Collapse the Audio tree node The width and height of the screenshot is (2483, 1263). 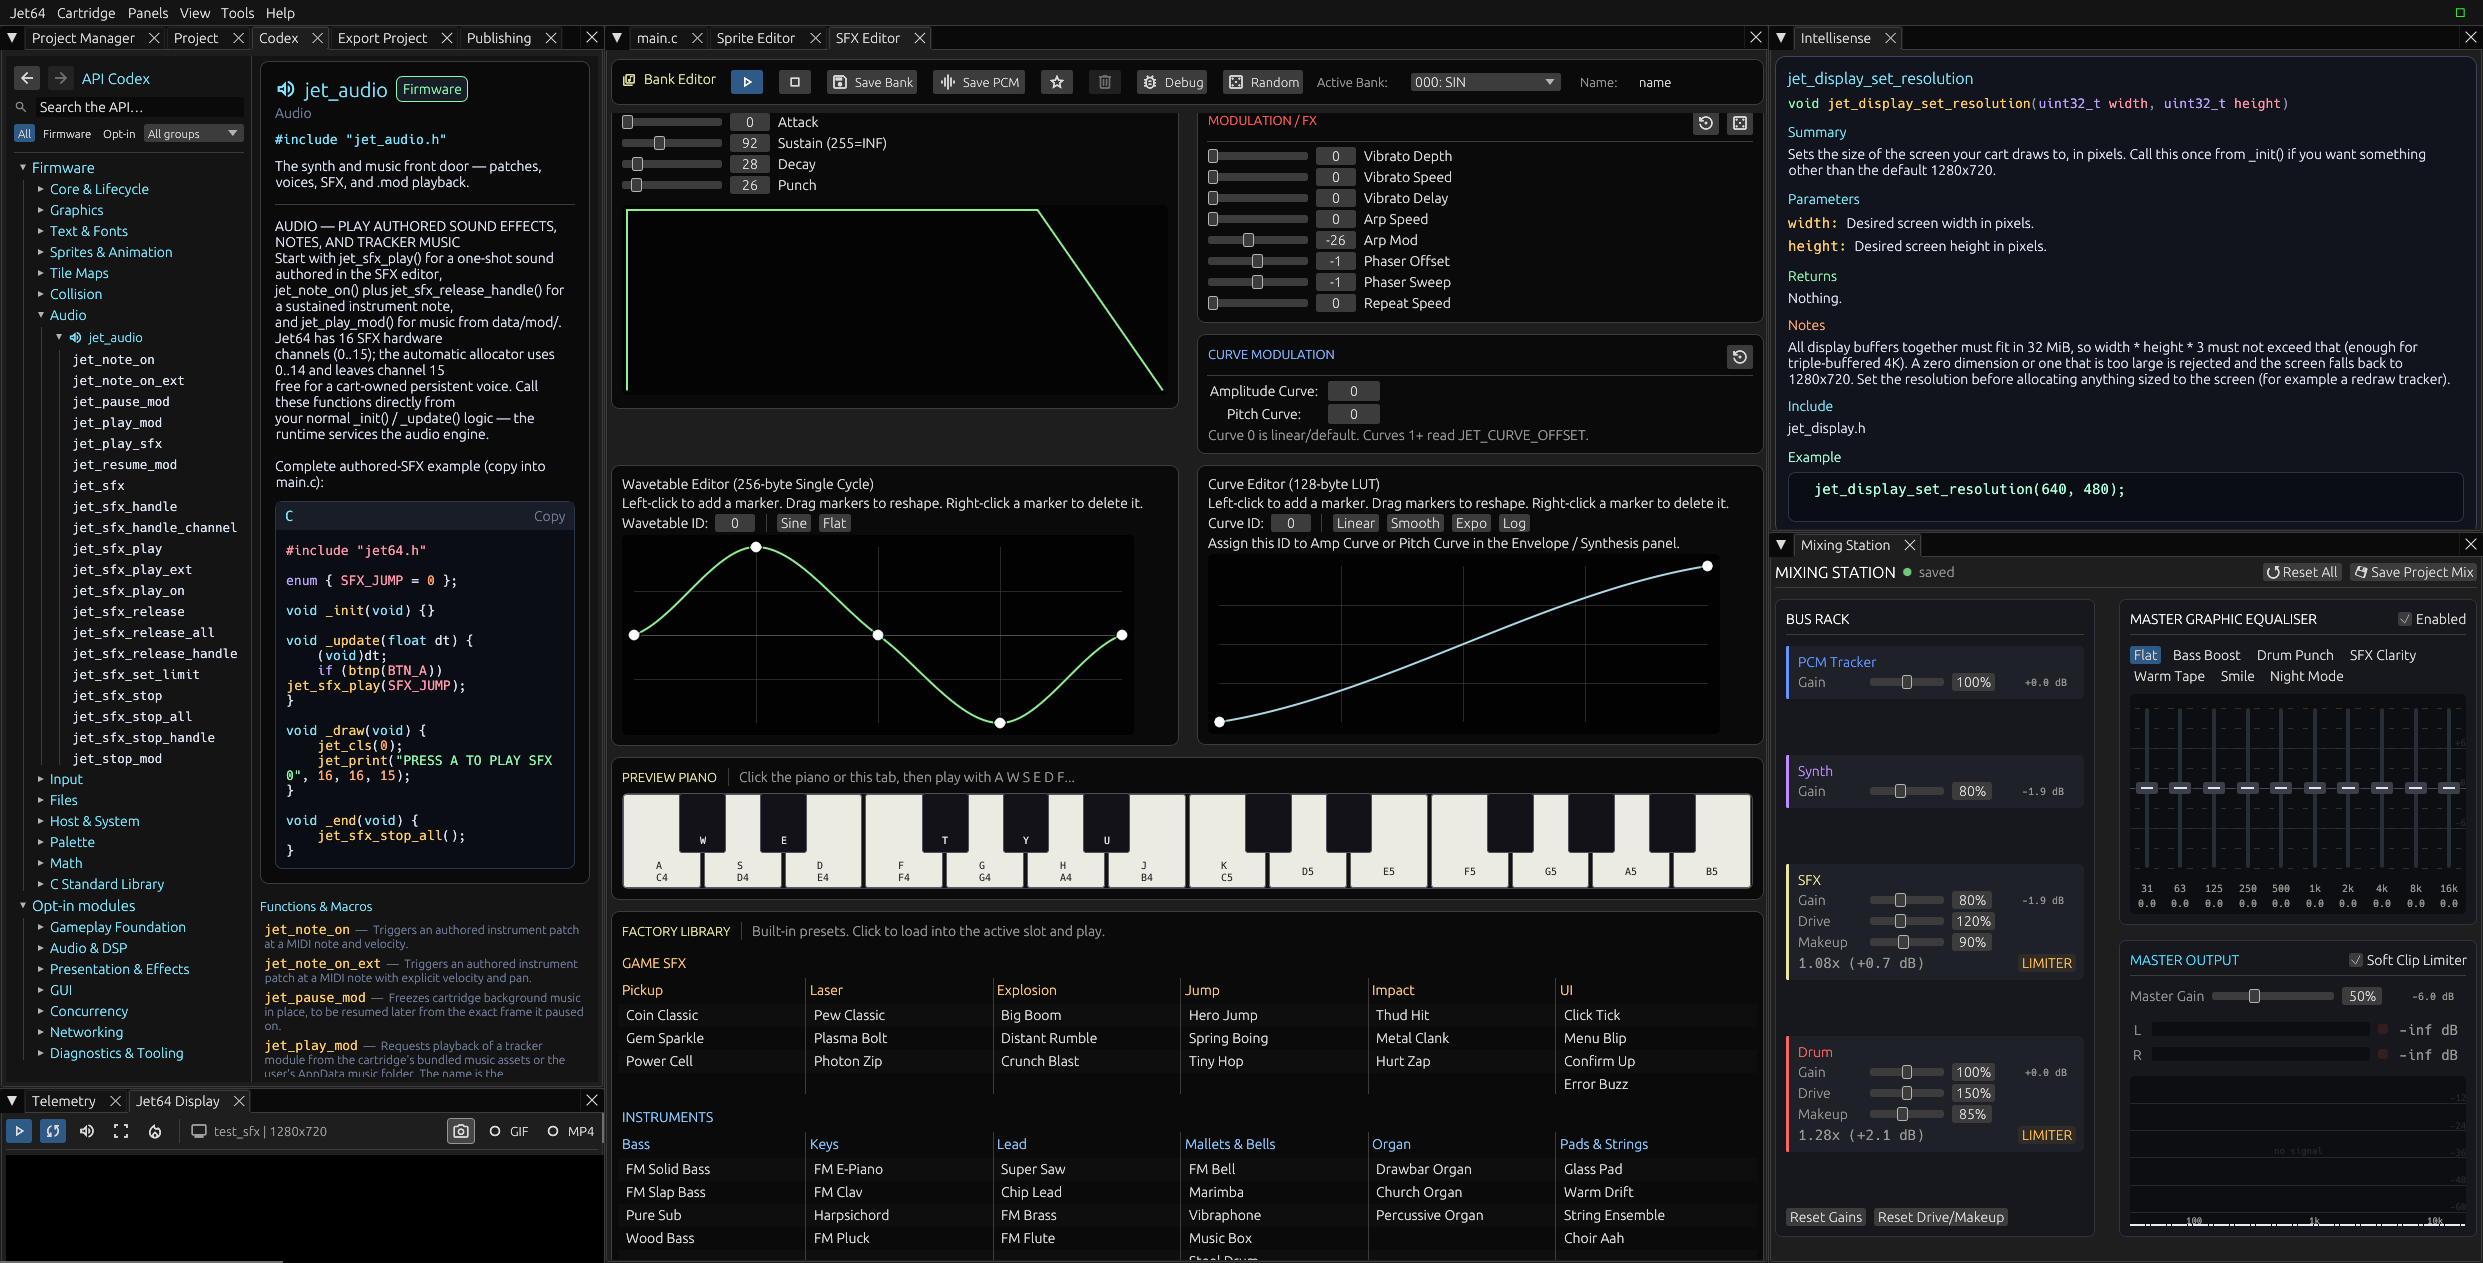pos(41,315)
